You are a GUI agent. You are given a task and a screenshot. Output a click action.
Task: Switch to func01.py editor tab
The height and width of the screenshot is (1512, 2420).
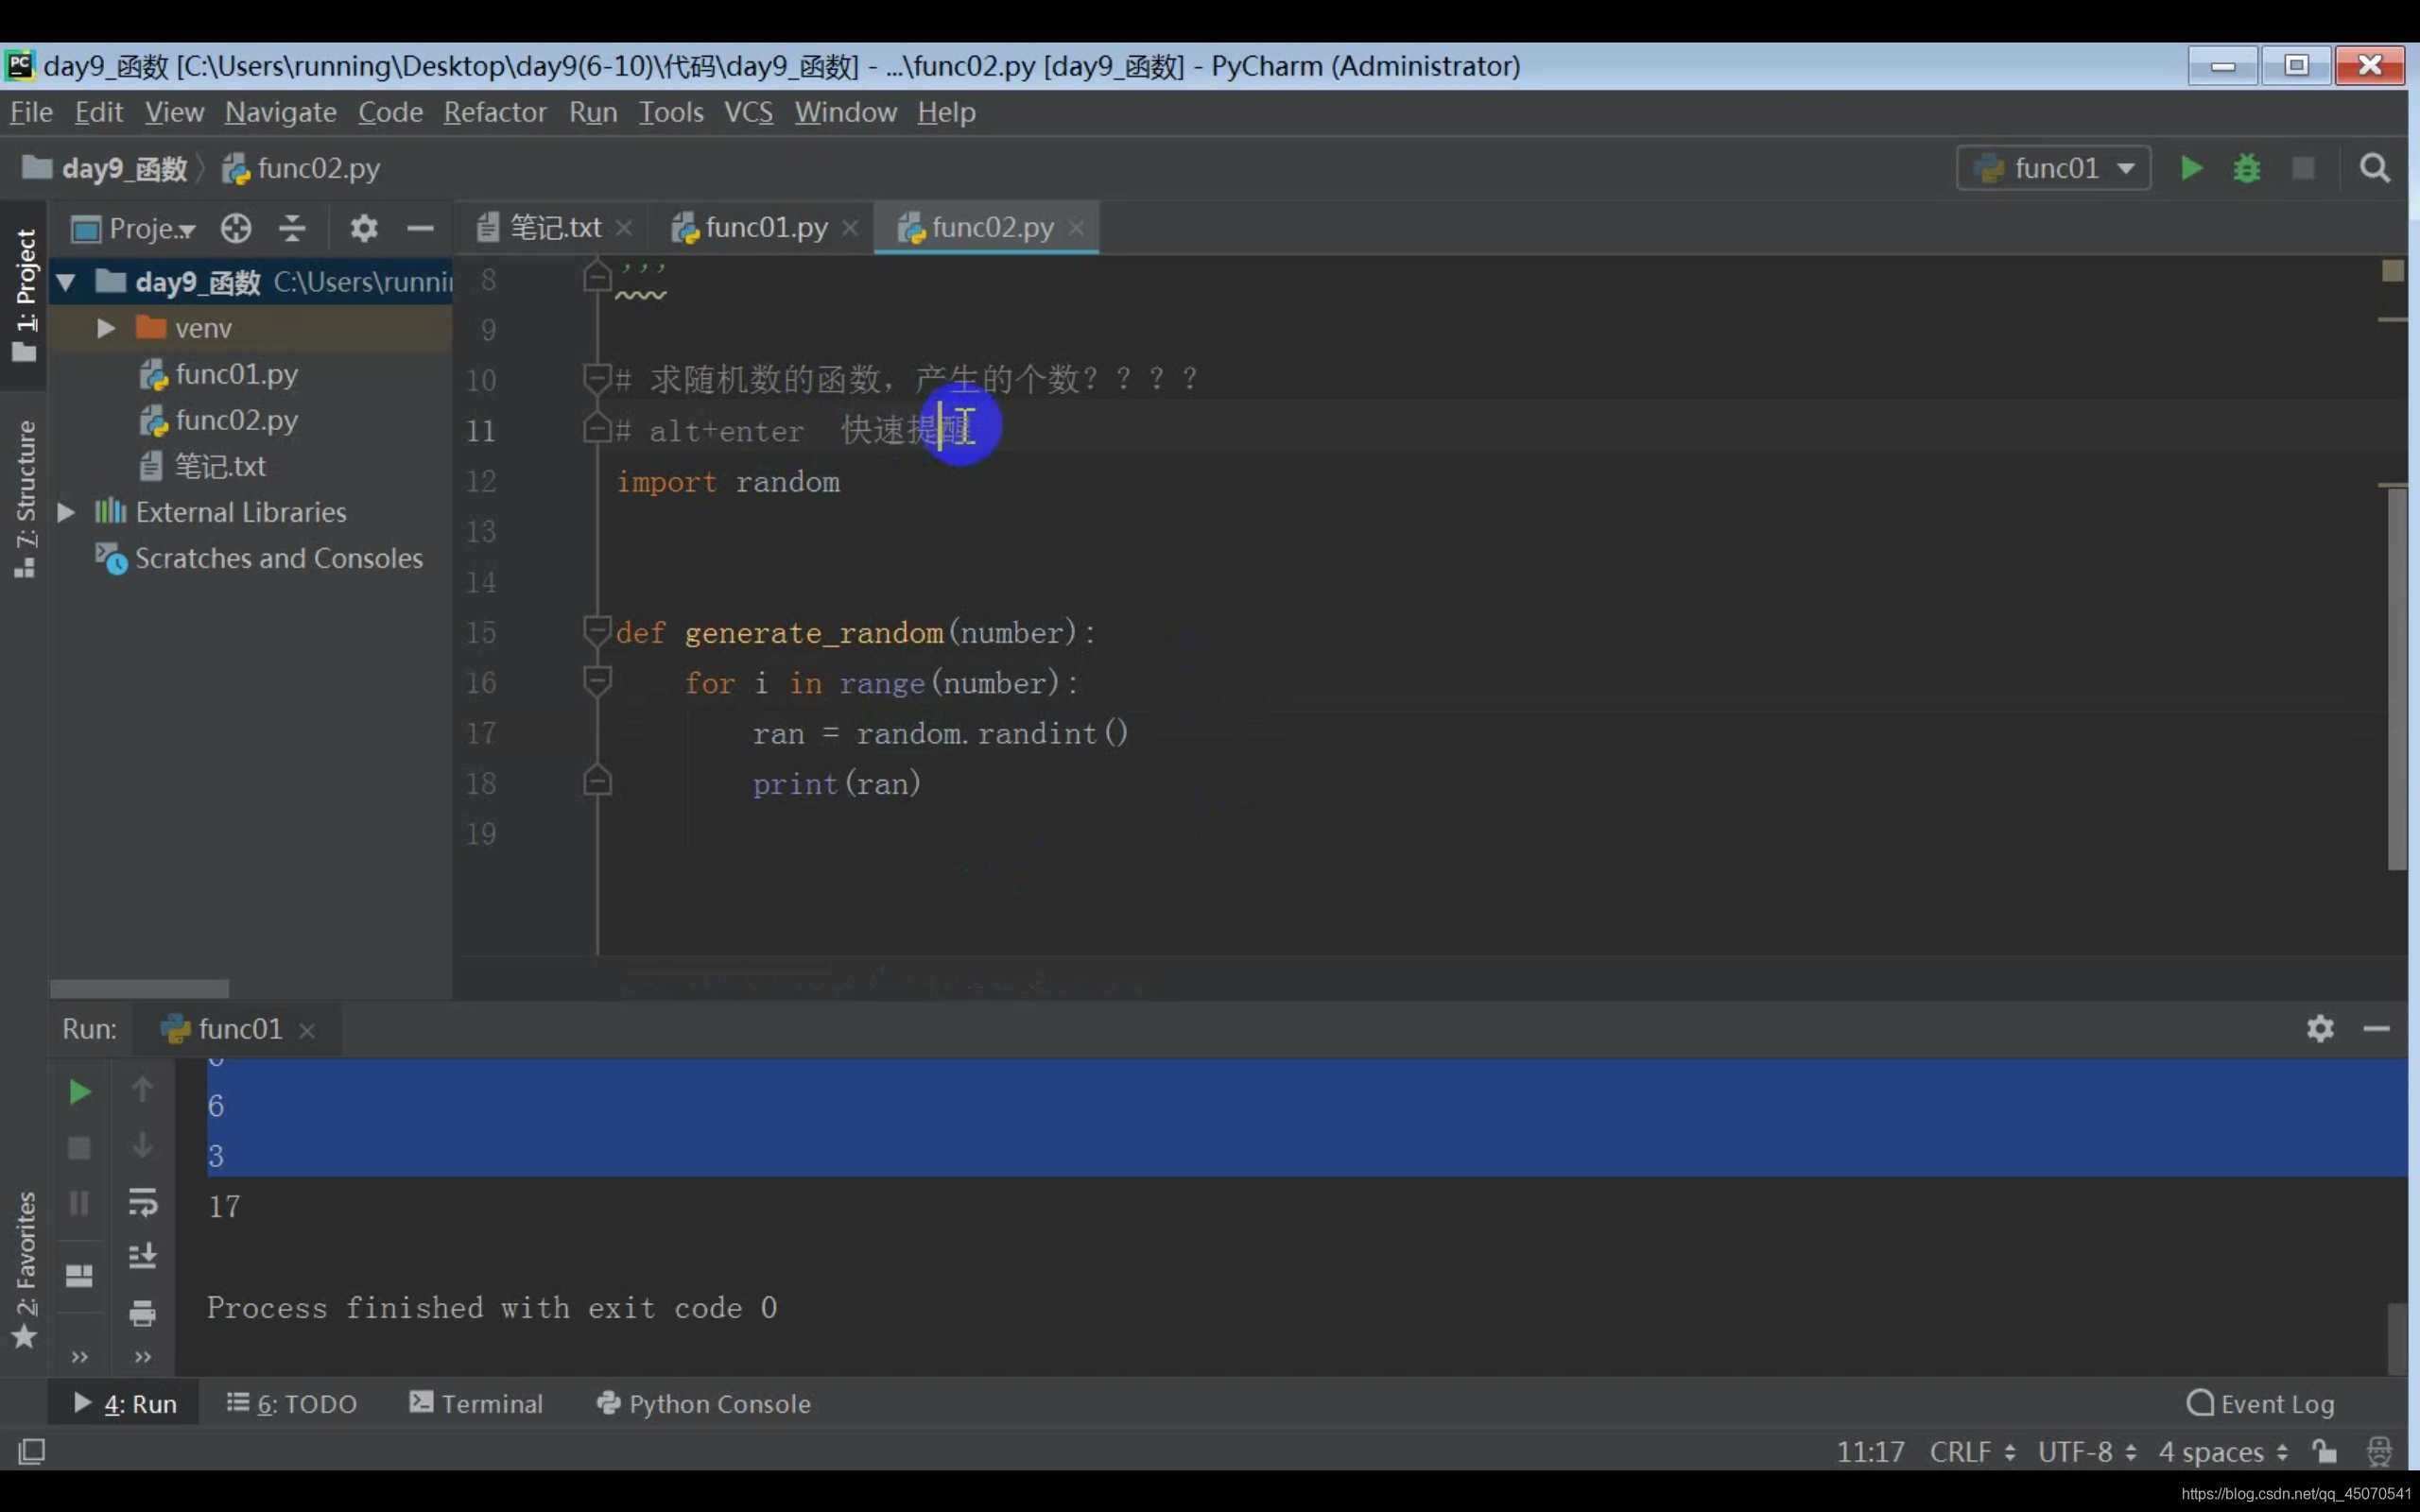point(765,228)
